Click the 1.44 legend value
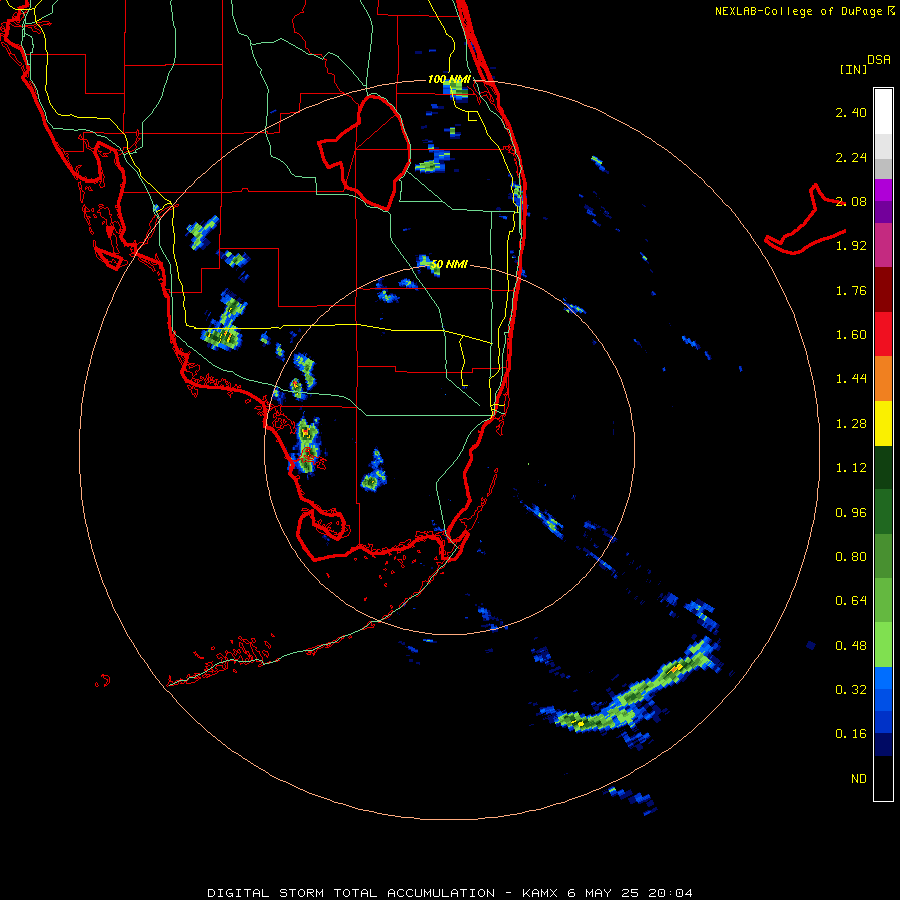 851,379
